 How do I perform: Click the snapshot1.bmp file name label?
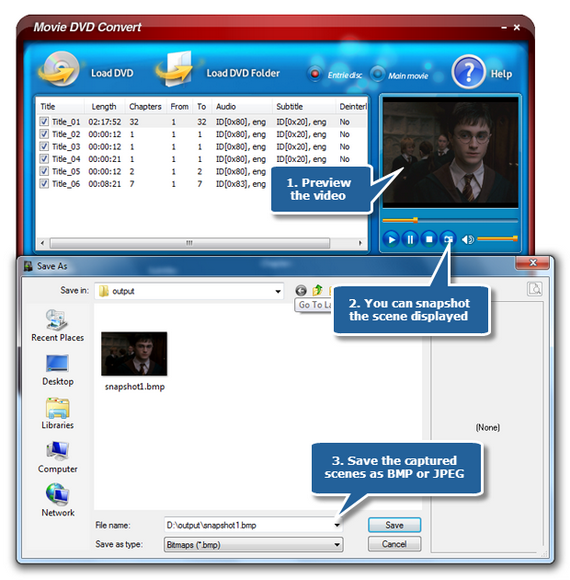point(135,387)
